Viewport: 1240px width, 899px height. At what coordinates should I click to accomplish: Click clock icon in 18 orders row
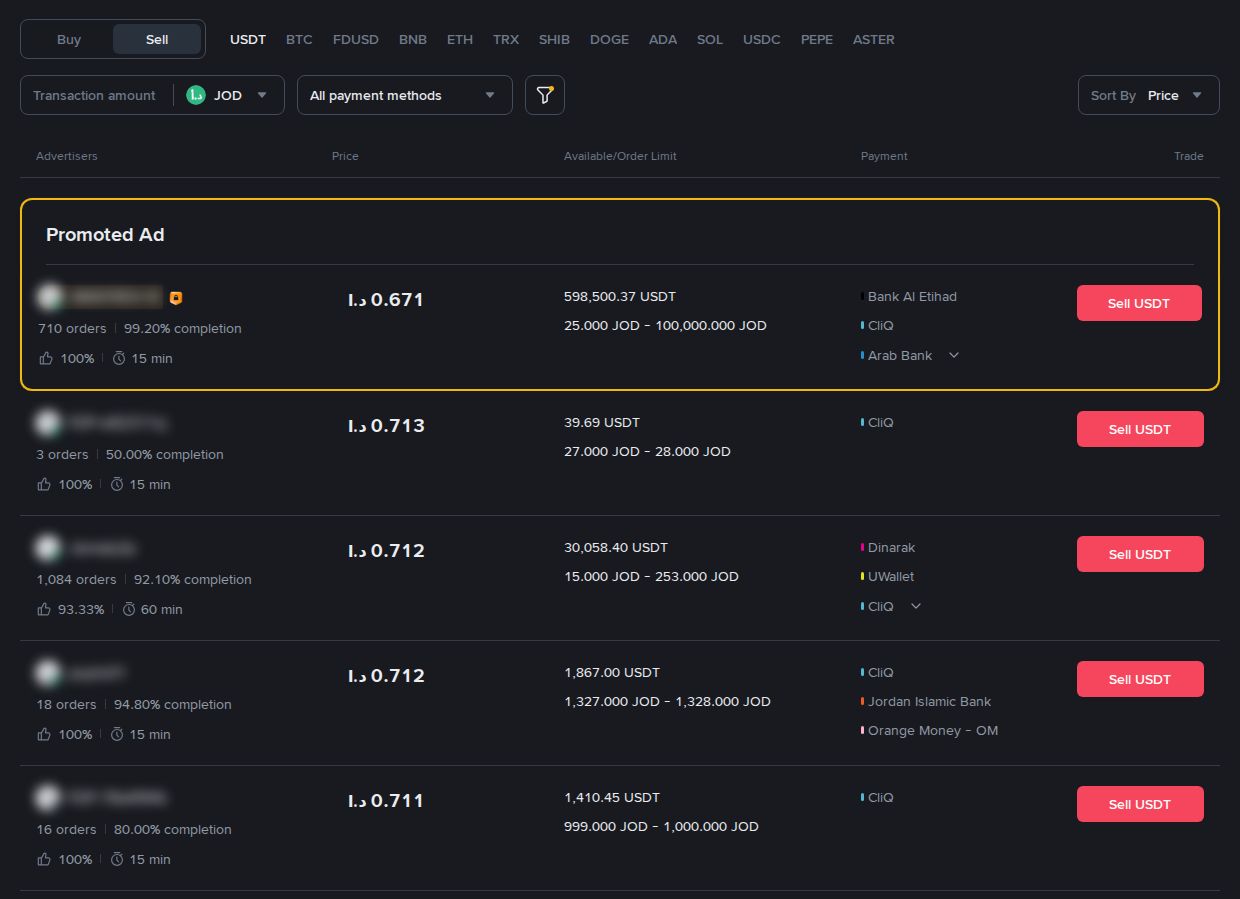[117, 734]
